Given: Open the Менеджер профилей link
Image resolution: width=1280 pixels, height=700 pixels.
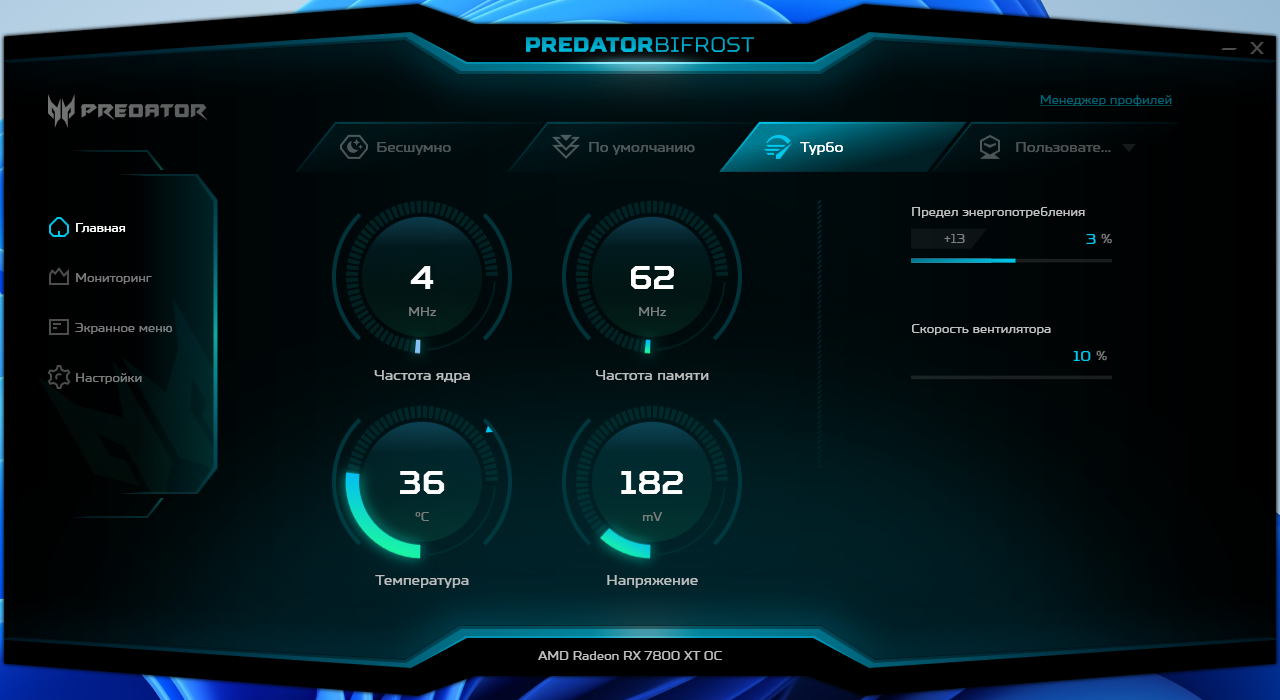Looking at the screenshot, I should pyautogui.click(x=1106, y=100).
